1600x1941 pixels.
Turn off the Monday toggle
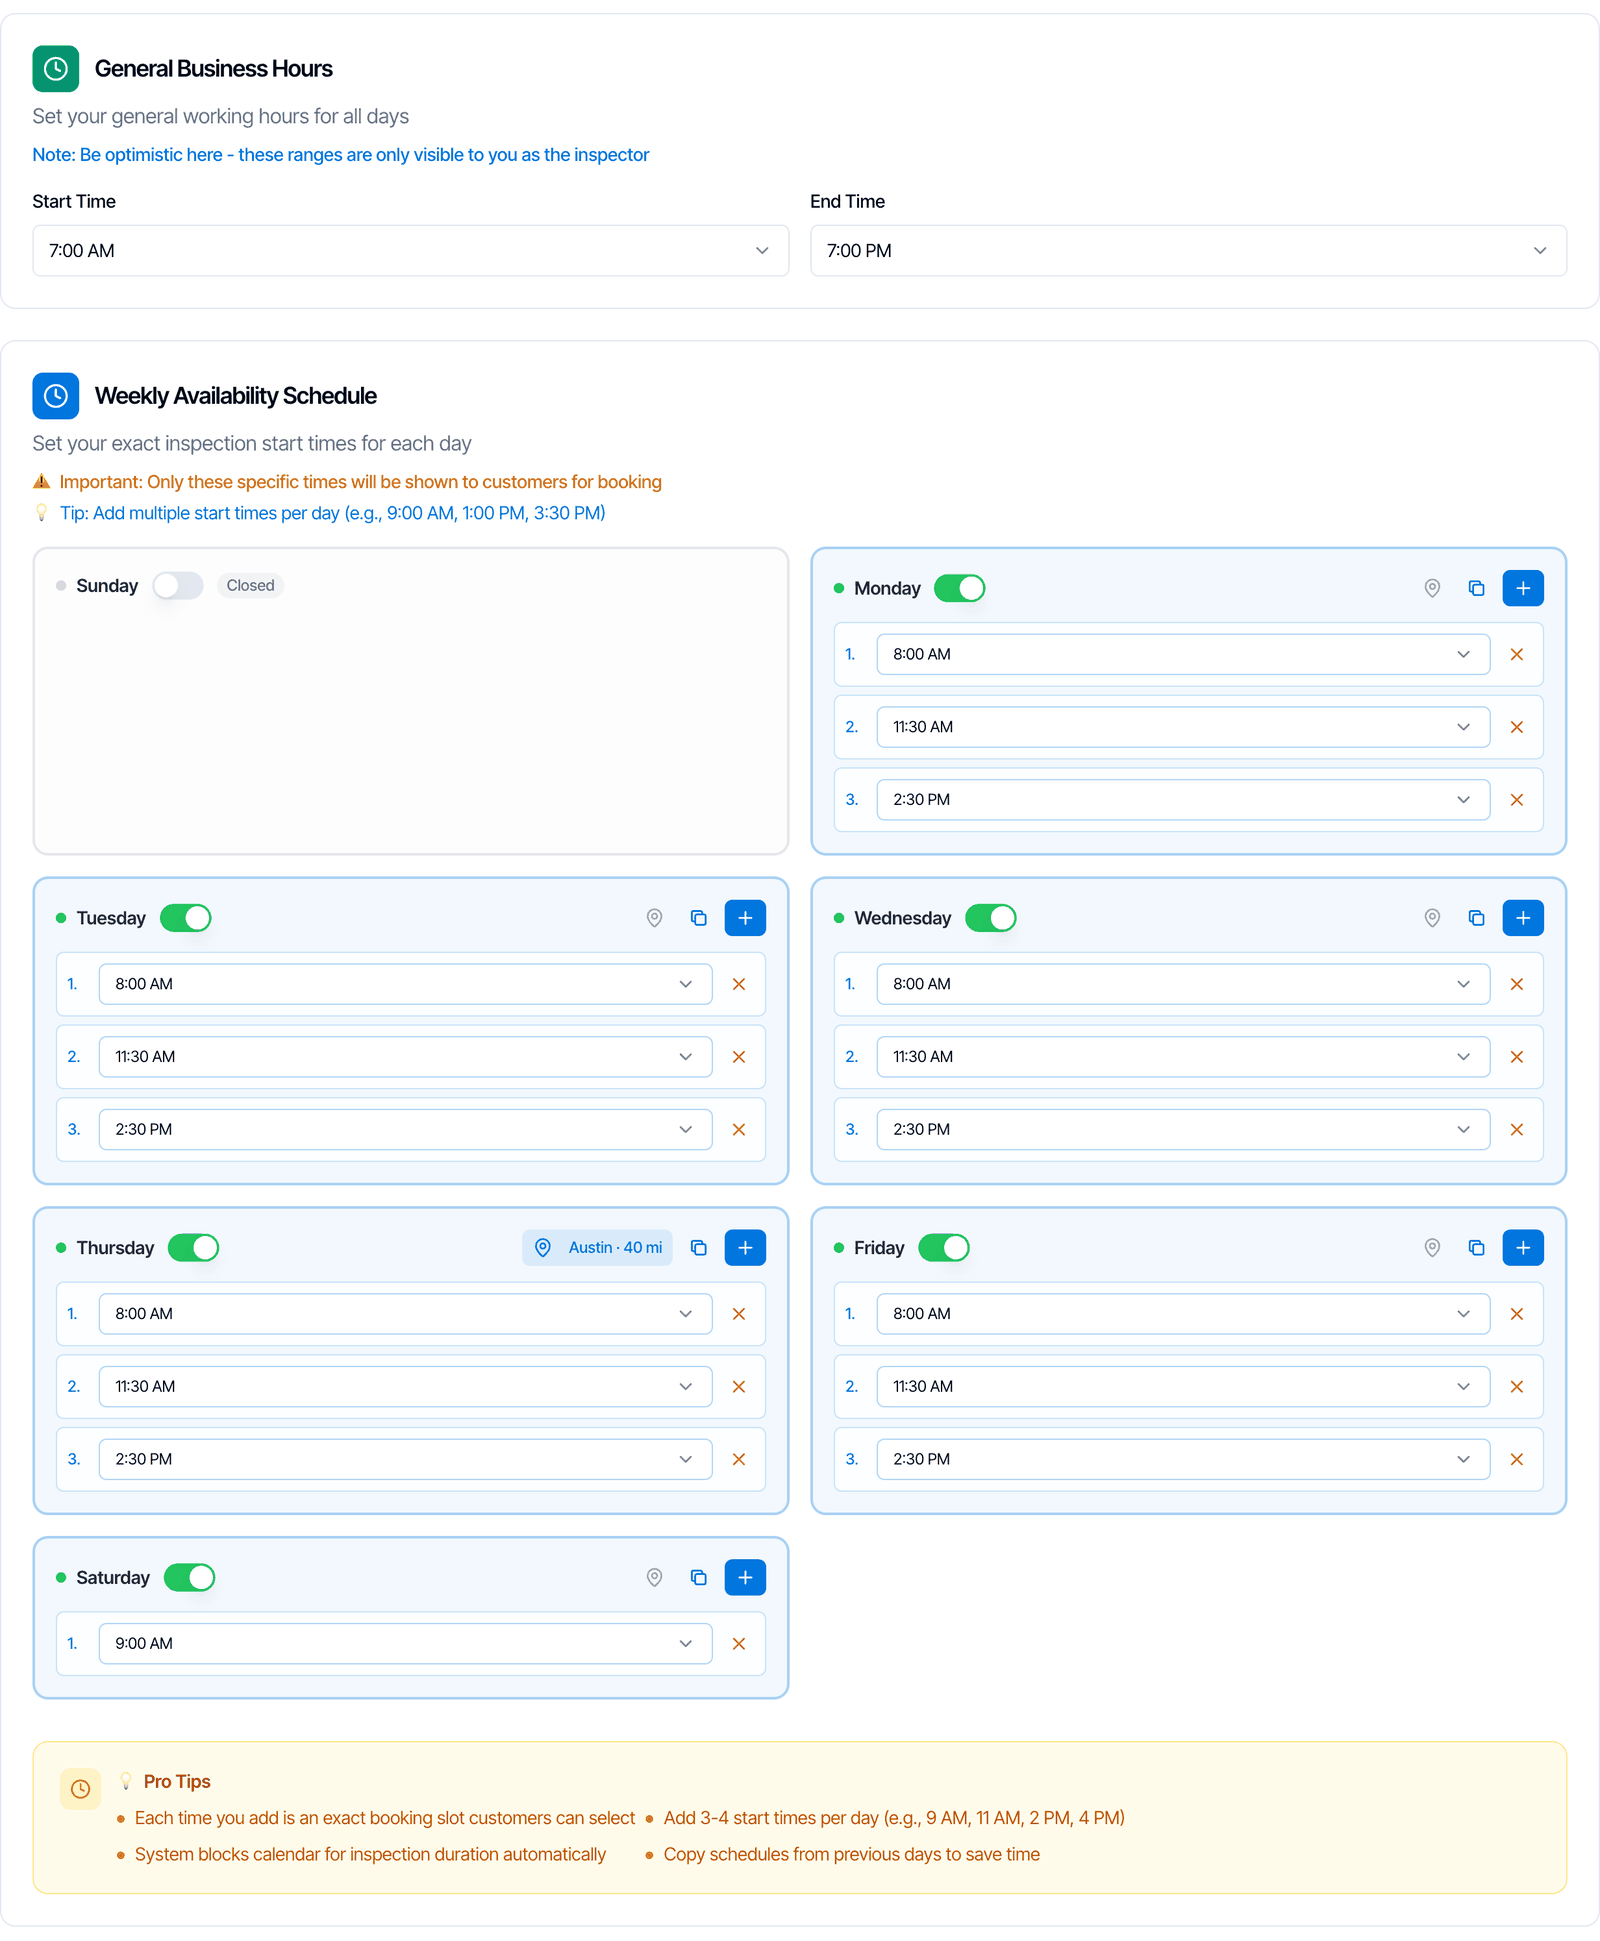[960, 588]
